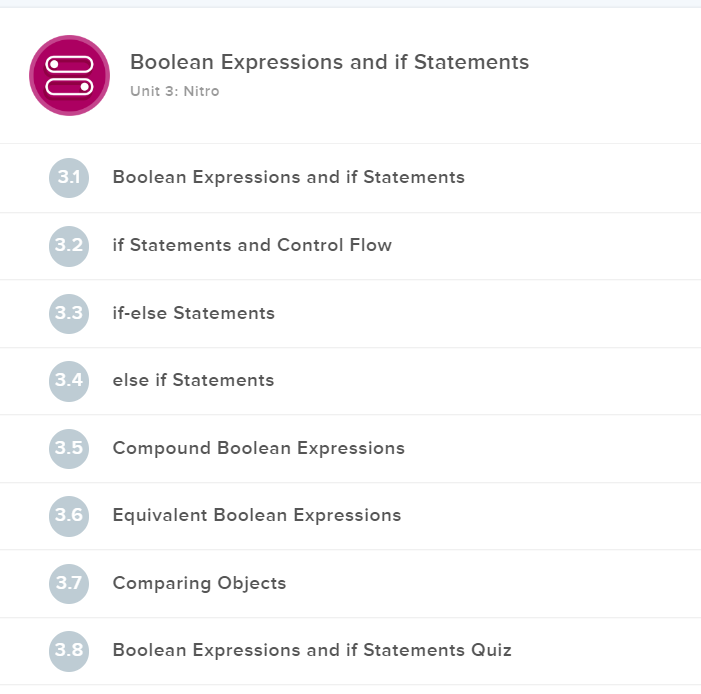Click the unit header title text

pos(329,62)
